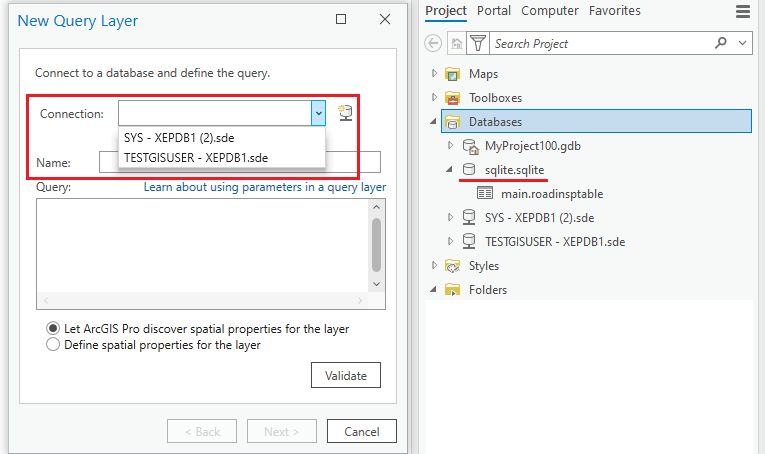The image size is (766, 454).
Task: Click the Next button
Action: click(281, 432)
